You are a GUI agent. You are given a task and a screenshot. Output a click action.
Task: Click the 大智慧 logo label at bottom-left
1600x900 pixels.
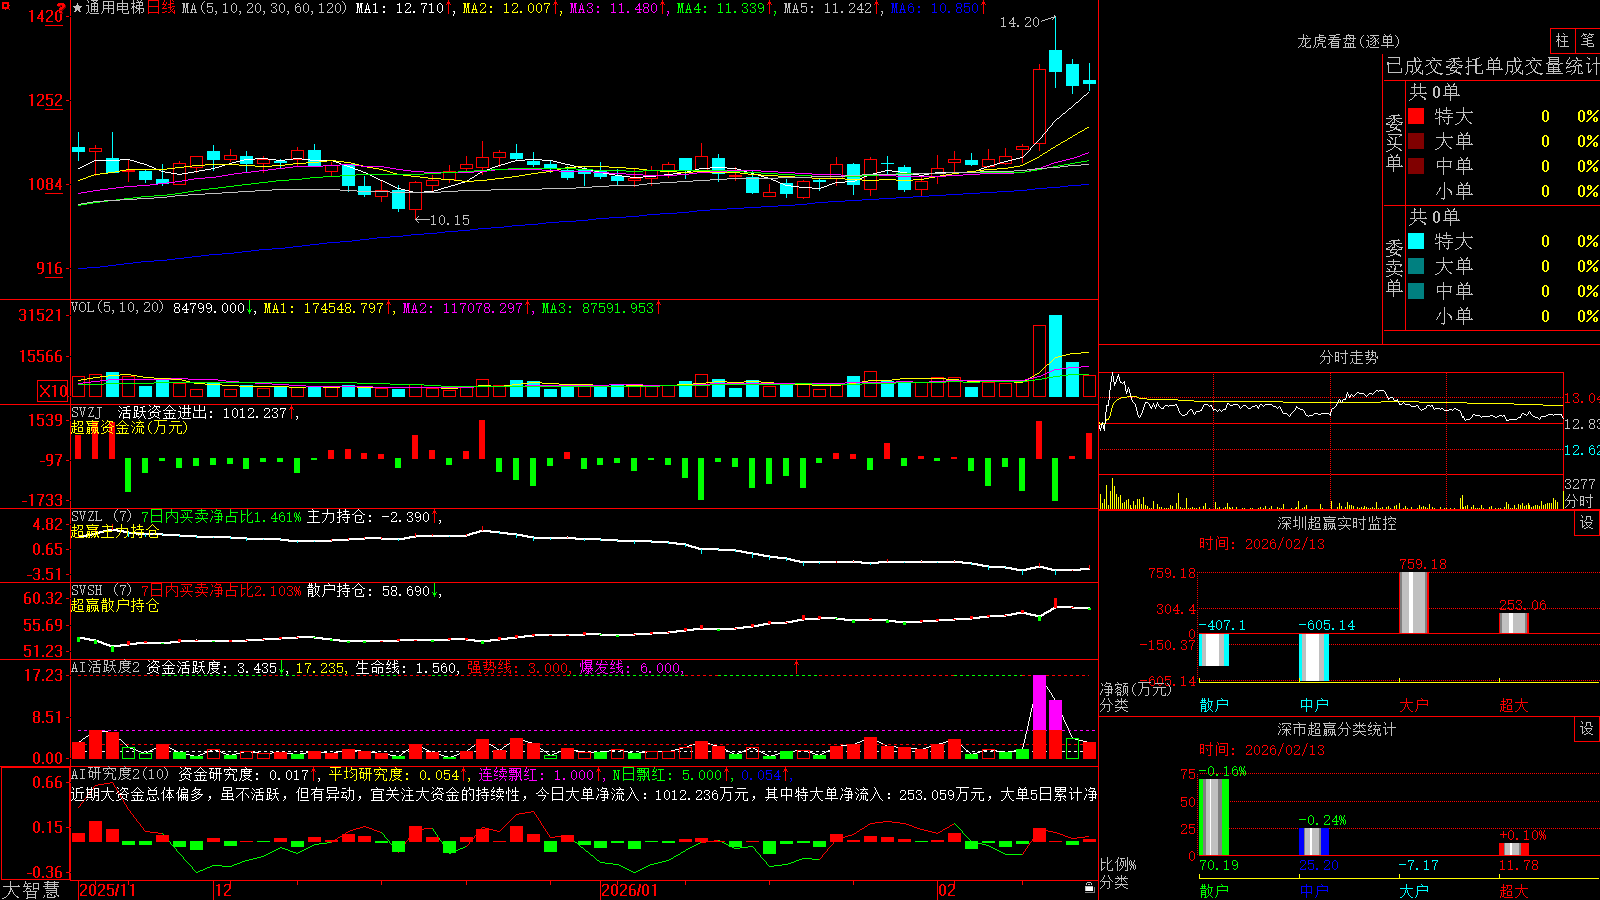31,890
